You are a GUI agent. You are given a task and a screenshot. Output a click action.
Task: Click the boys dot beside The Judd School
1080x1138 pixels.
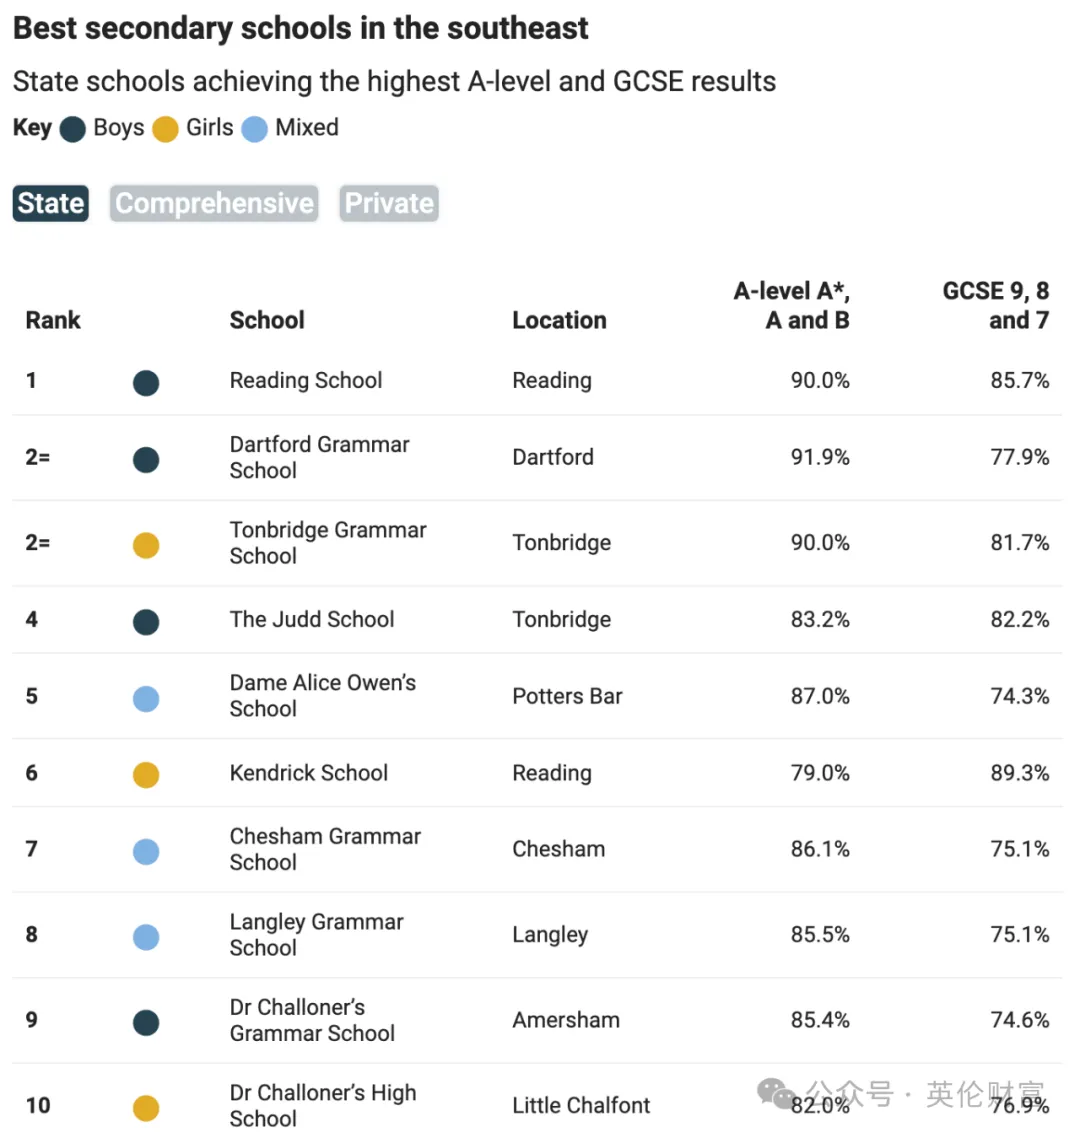click(x=146, y=622)
